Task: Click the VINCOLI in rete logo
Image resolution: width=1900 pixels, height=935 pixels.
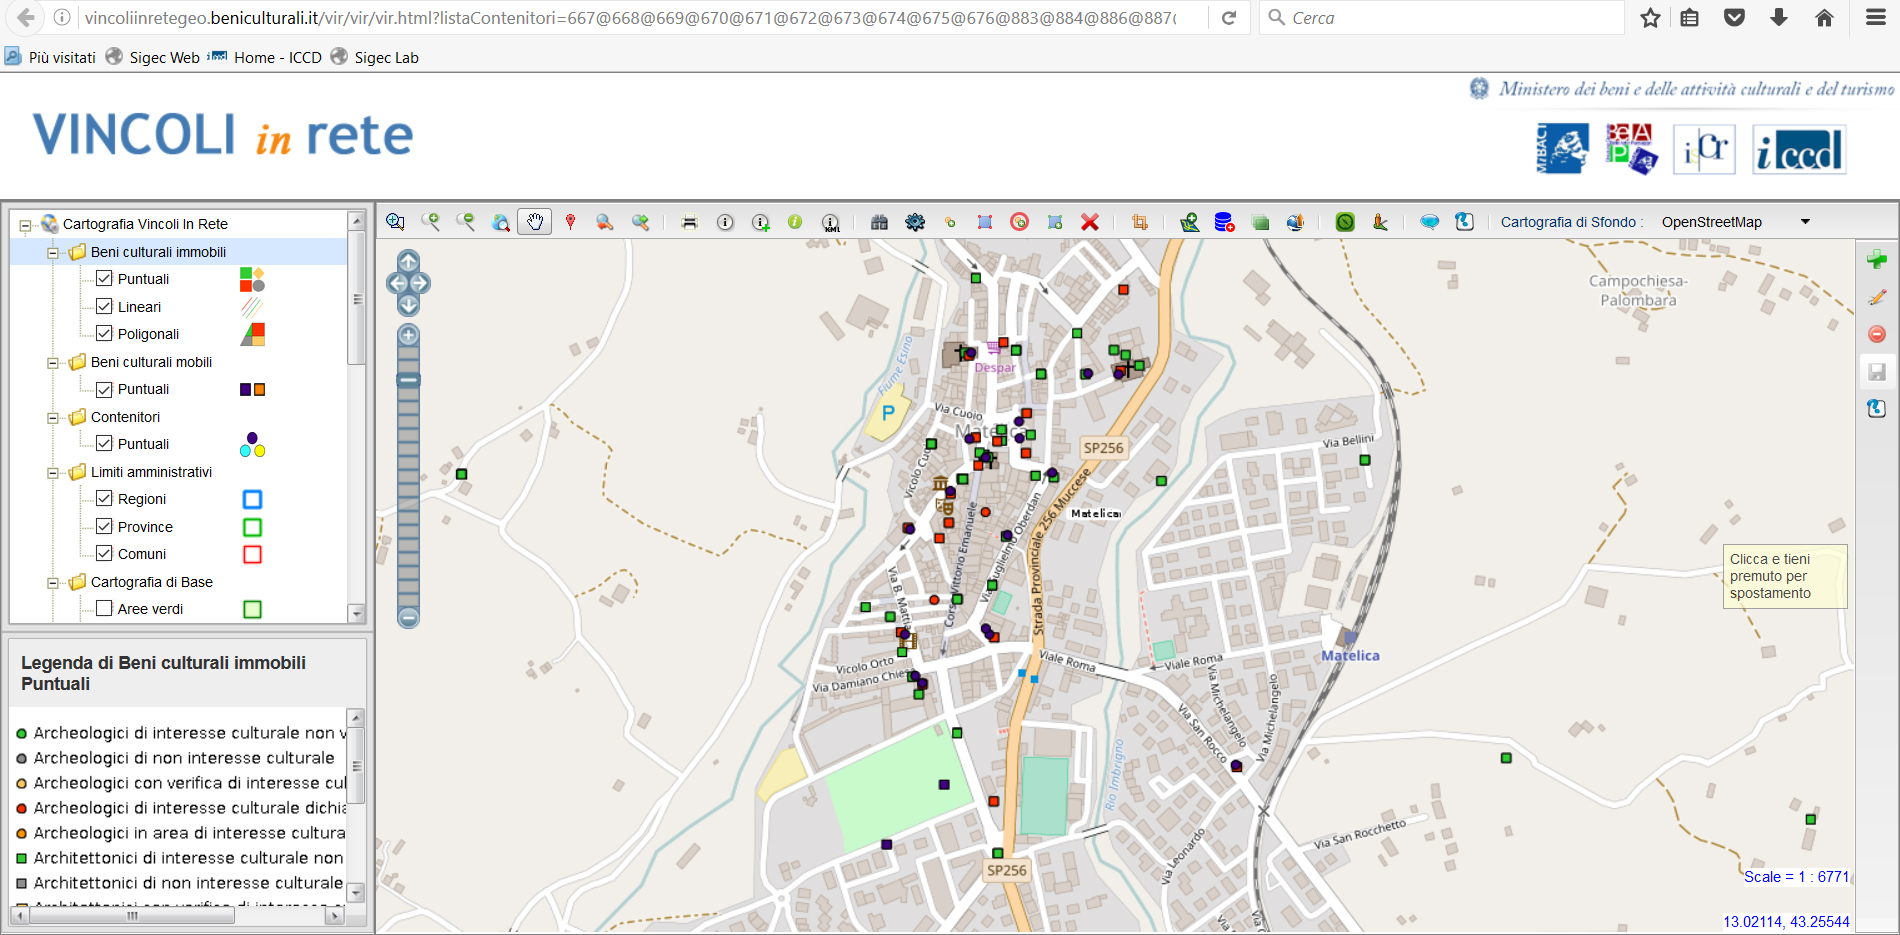Action: pyautogui.click(x=223, y=135)
